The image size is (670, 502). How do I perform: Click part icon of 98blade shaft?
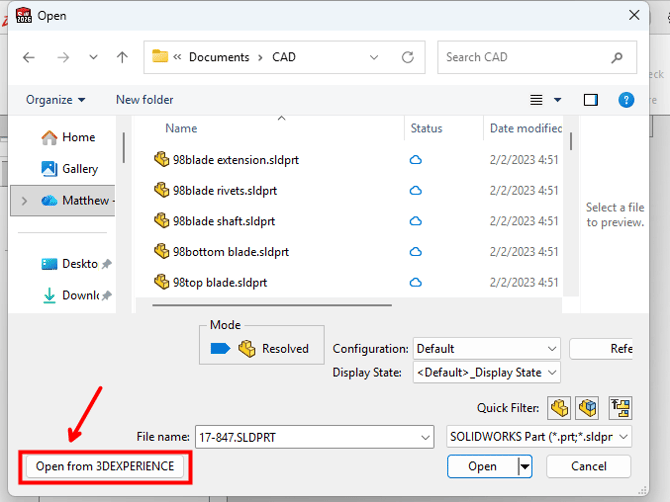click(x=162, y=221)
